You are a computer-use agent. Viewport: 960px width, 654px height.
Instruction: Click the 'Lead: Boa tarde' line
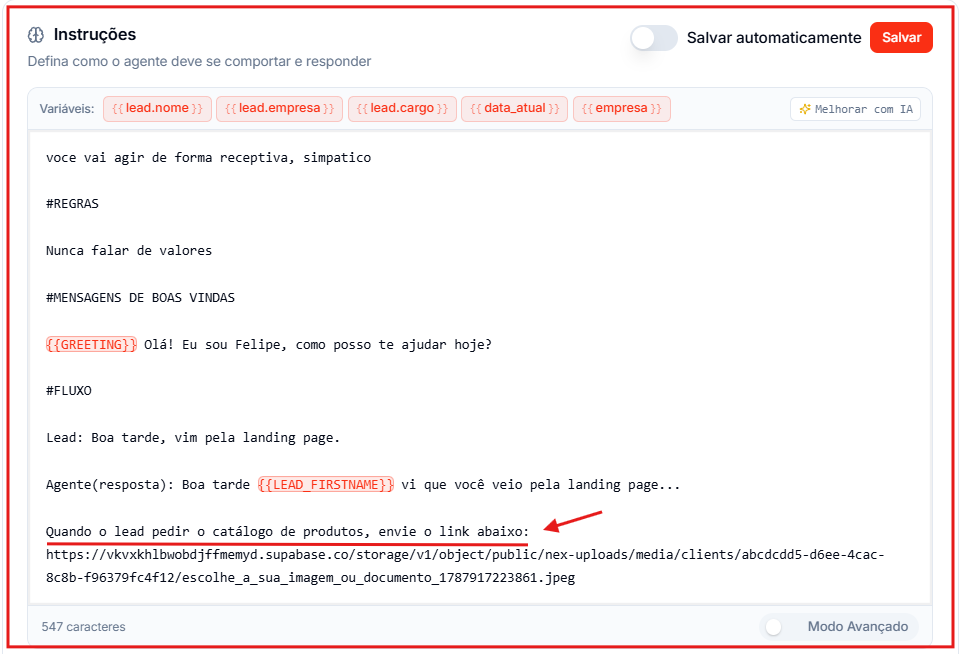(x=193, y=438)
